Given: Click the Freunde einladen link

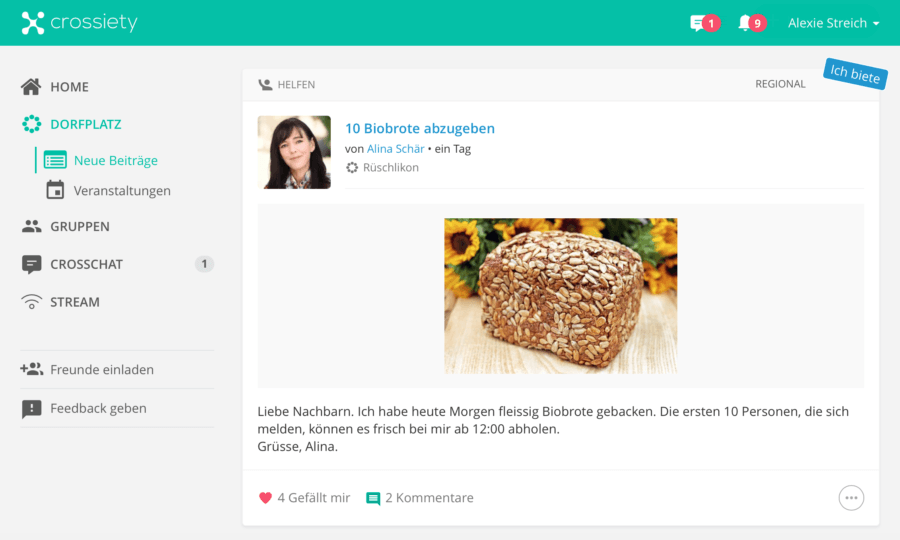Looking at the screenshot, I should click(x=102, y=370).
